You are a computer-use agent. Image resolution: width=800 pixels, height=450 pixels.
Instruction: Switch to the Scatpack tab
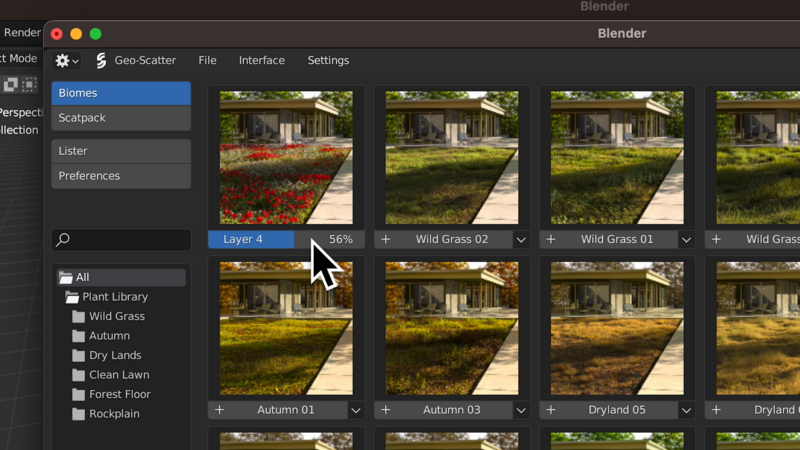tap(121, 118)
